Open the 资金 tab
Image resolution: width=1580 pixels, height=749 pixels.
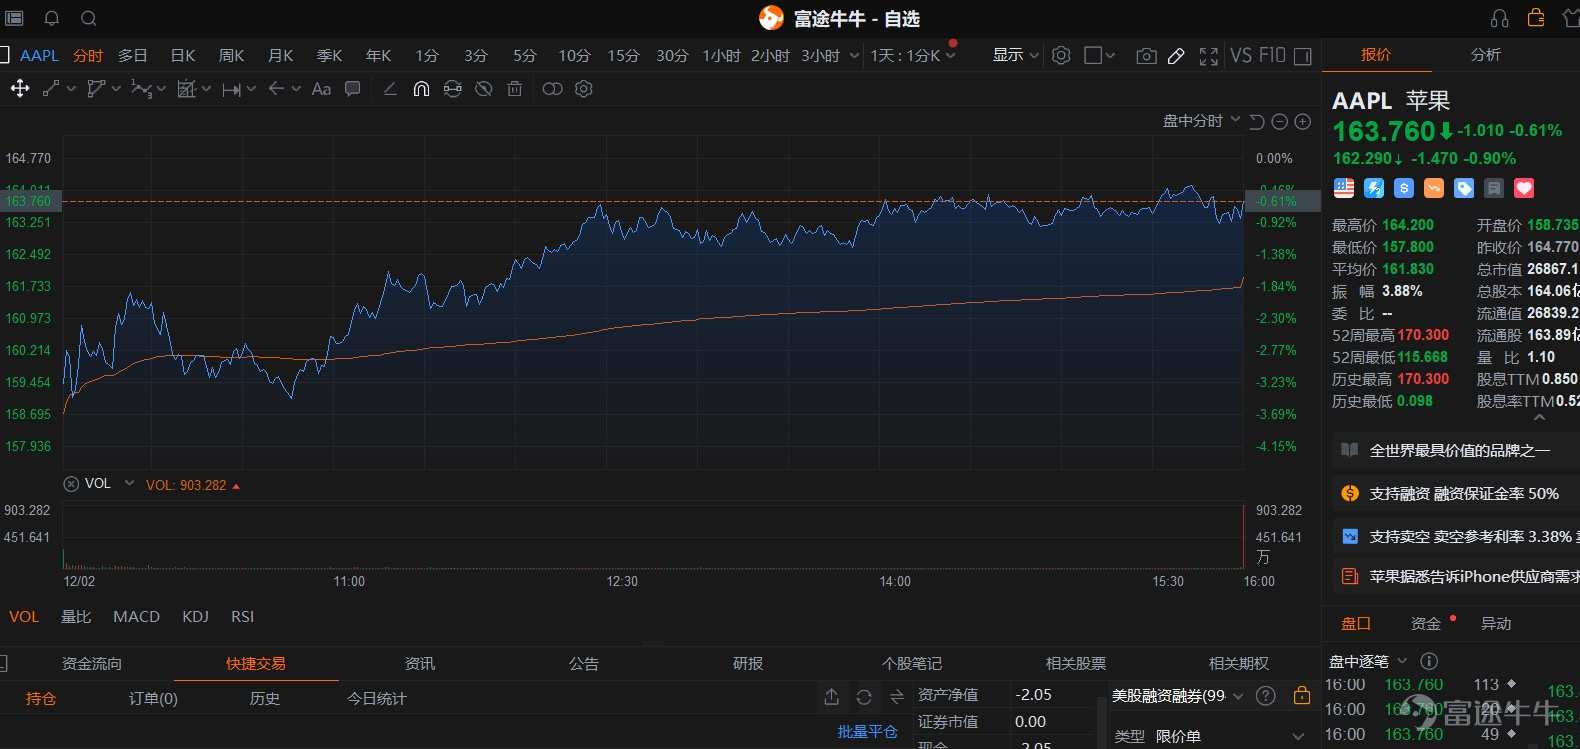[1426, 624]
